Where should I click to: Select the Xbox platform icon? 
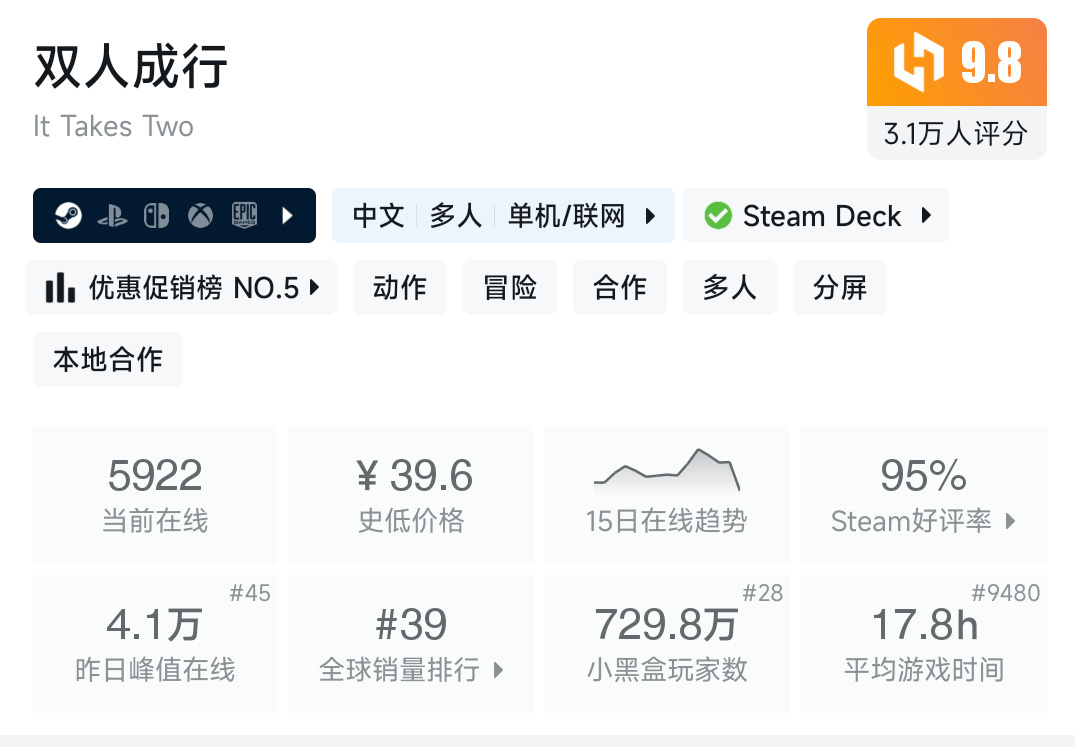pos(201,215)
